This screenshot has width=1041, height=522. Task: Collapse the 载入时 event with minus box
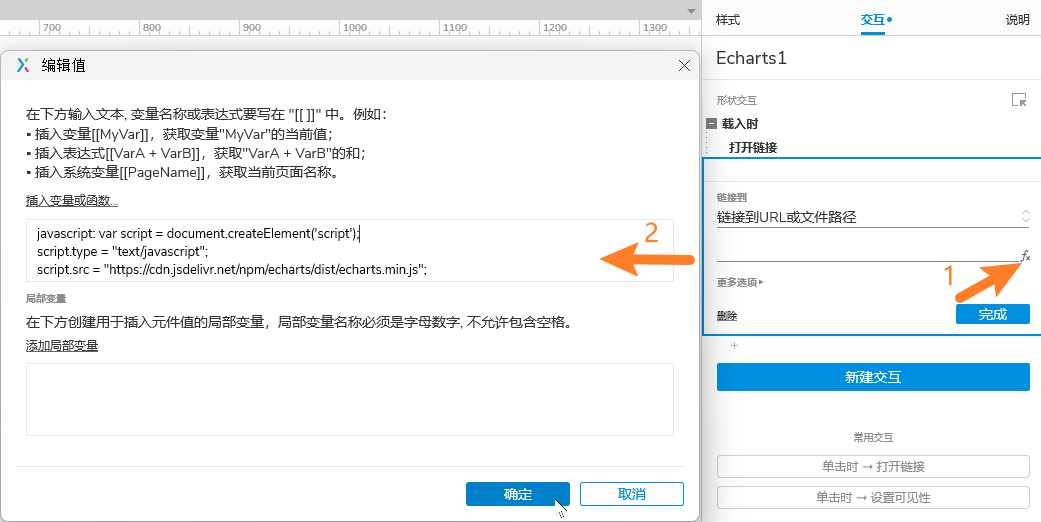[x=712, y=124]
